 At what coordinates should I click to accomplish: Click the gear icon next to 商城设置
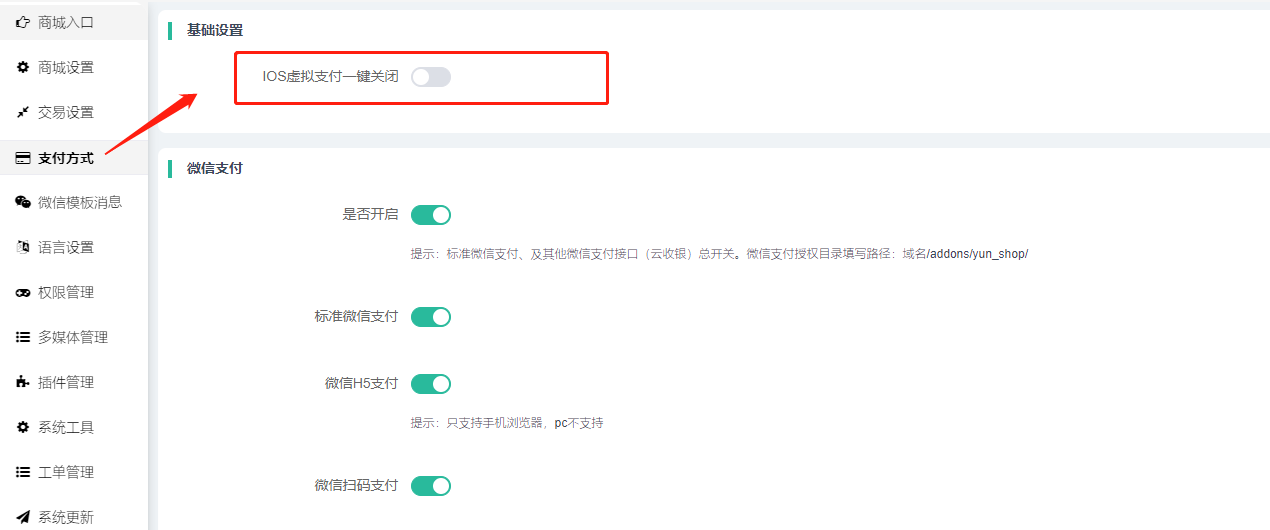coord(23,67)
